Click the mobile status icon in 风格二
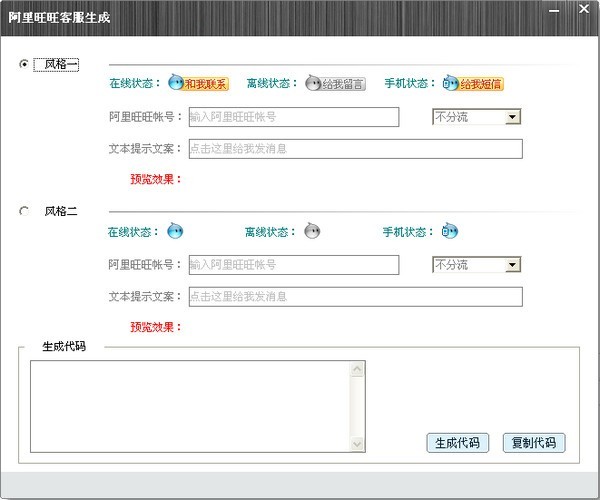Screen dimensions: 600x500 click(x=450, y=231)
